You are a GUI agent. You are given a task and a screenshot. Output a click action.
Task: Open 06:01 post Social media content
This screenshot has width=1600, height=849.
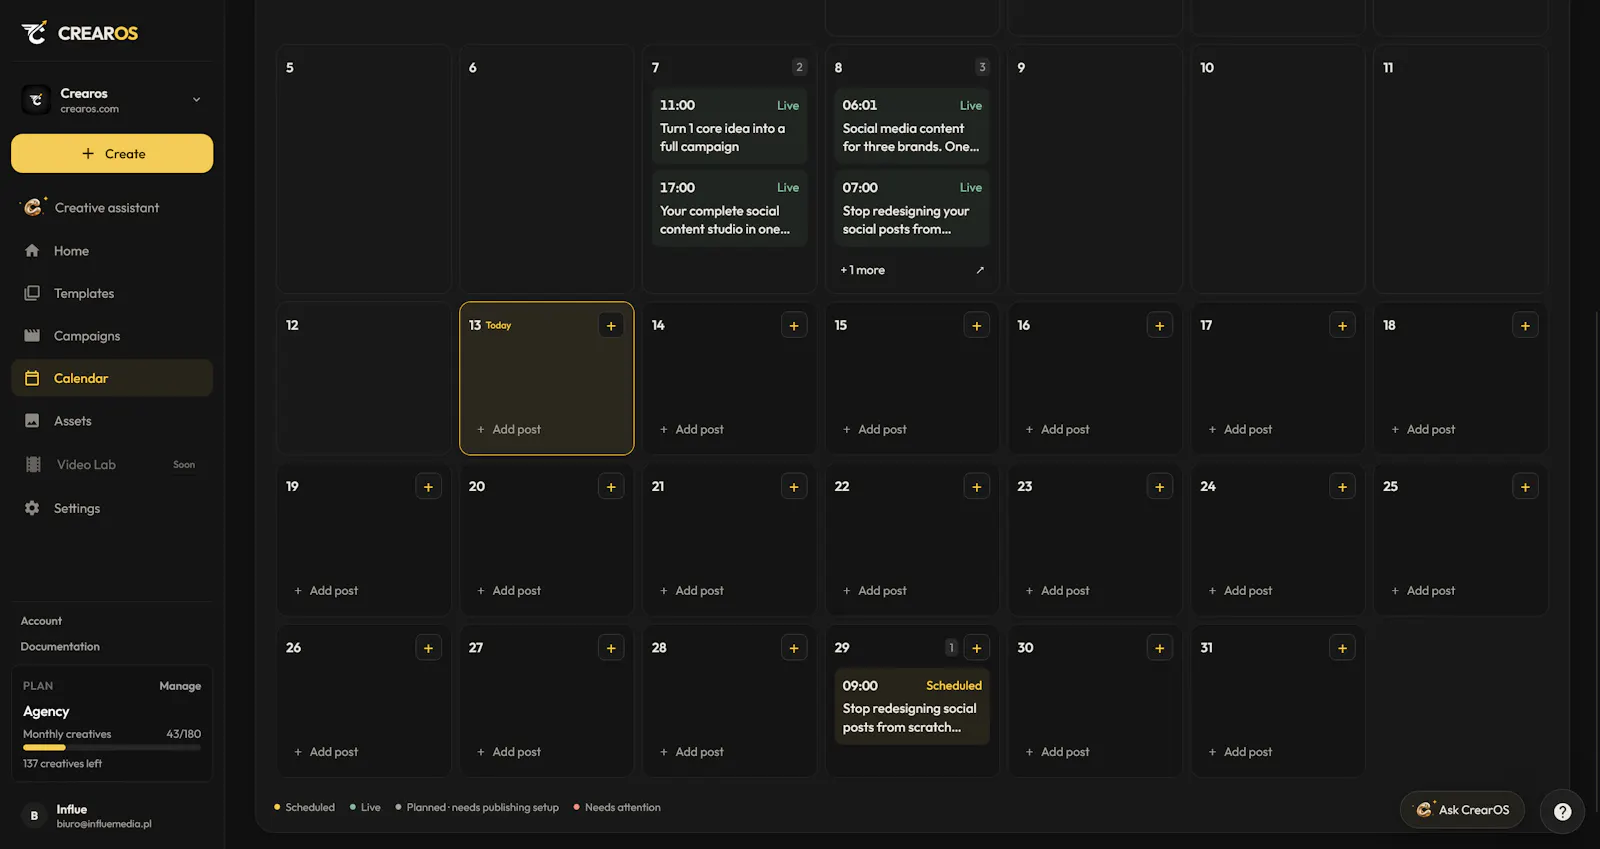912,126
